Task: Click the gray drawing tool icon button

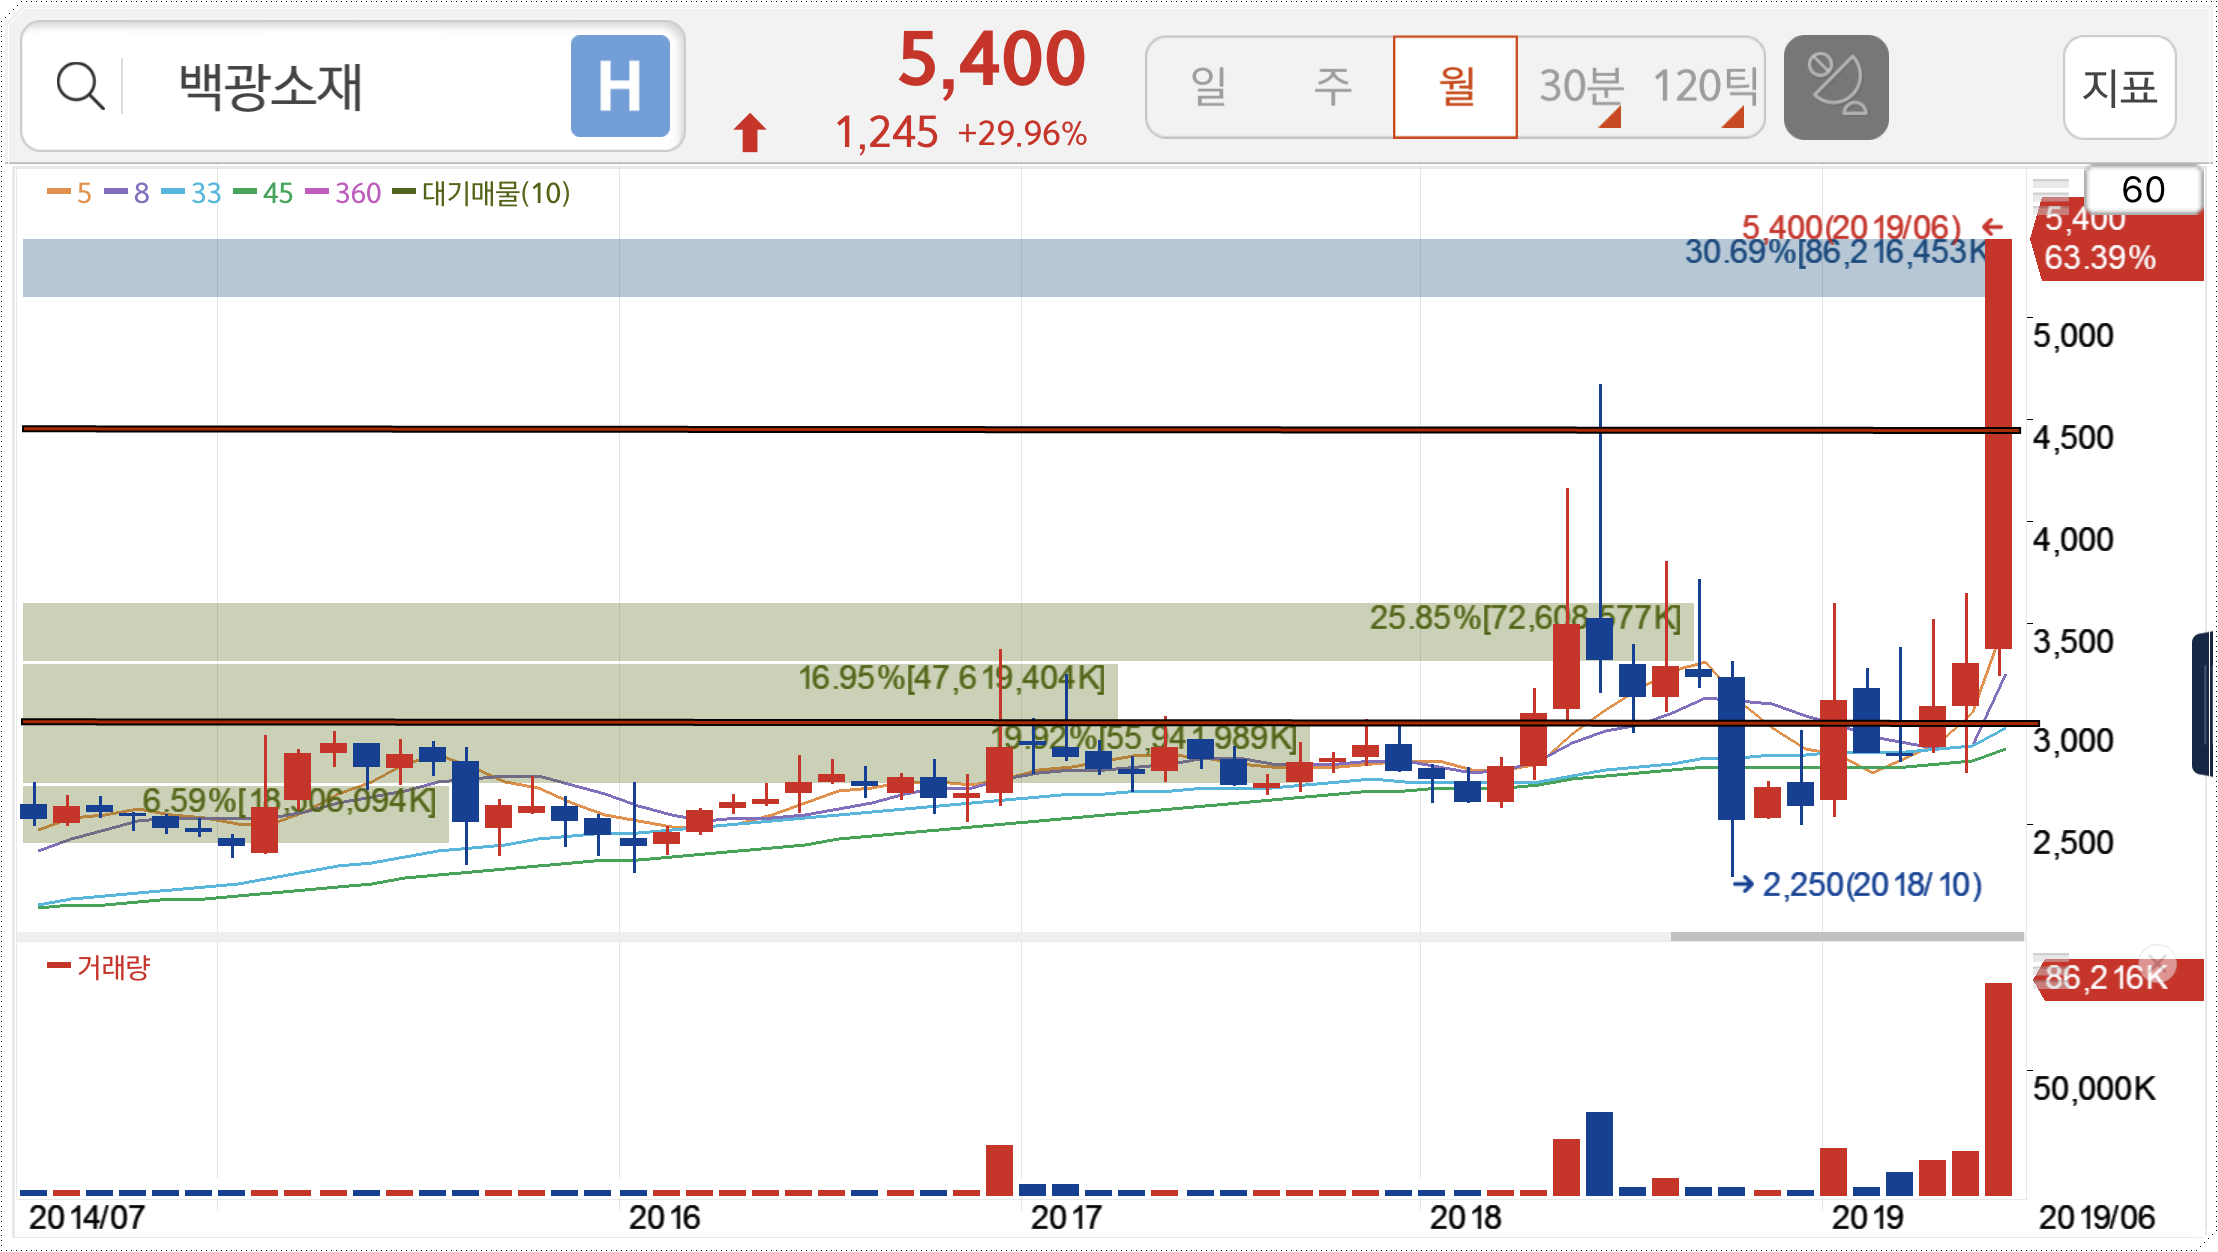Action: pos(1835,87)
